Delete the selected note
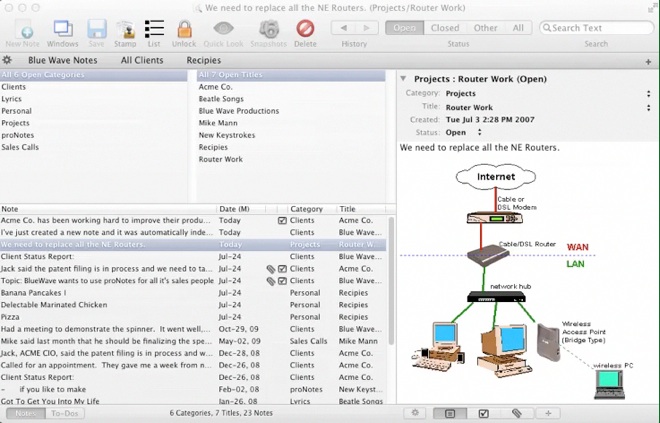 point(305,29)
